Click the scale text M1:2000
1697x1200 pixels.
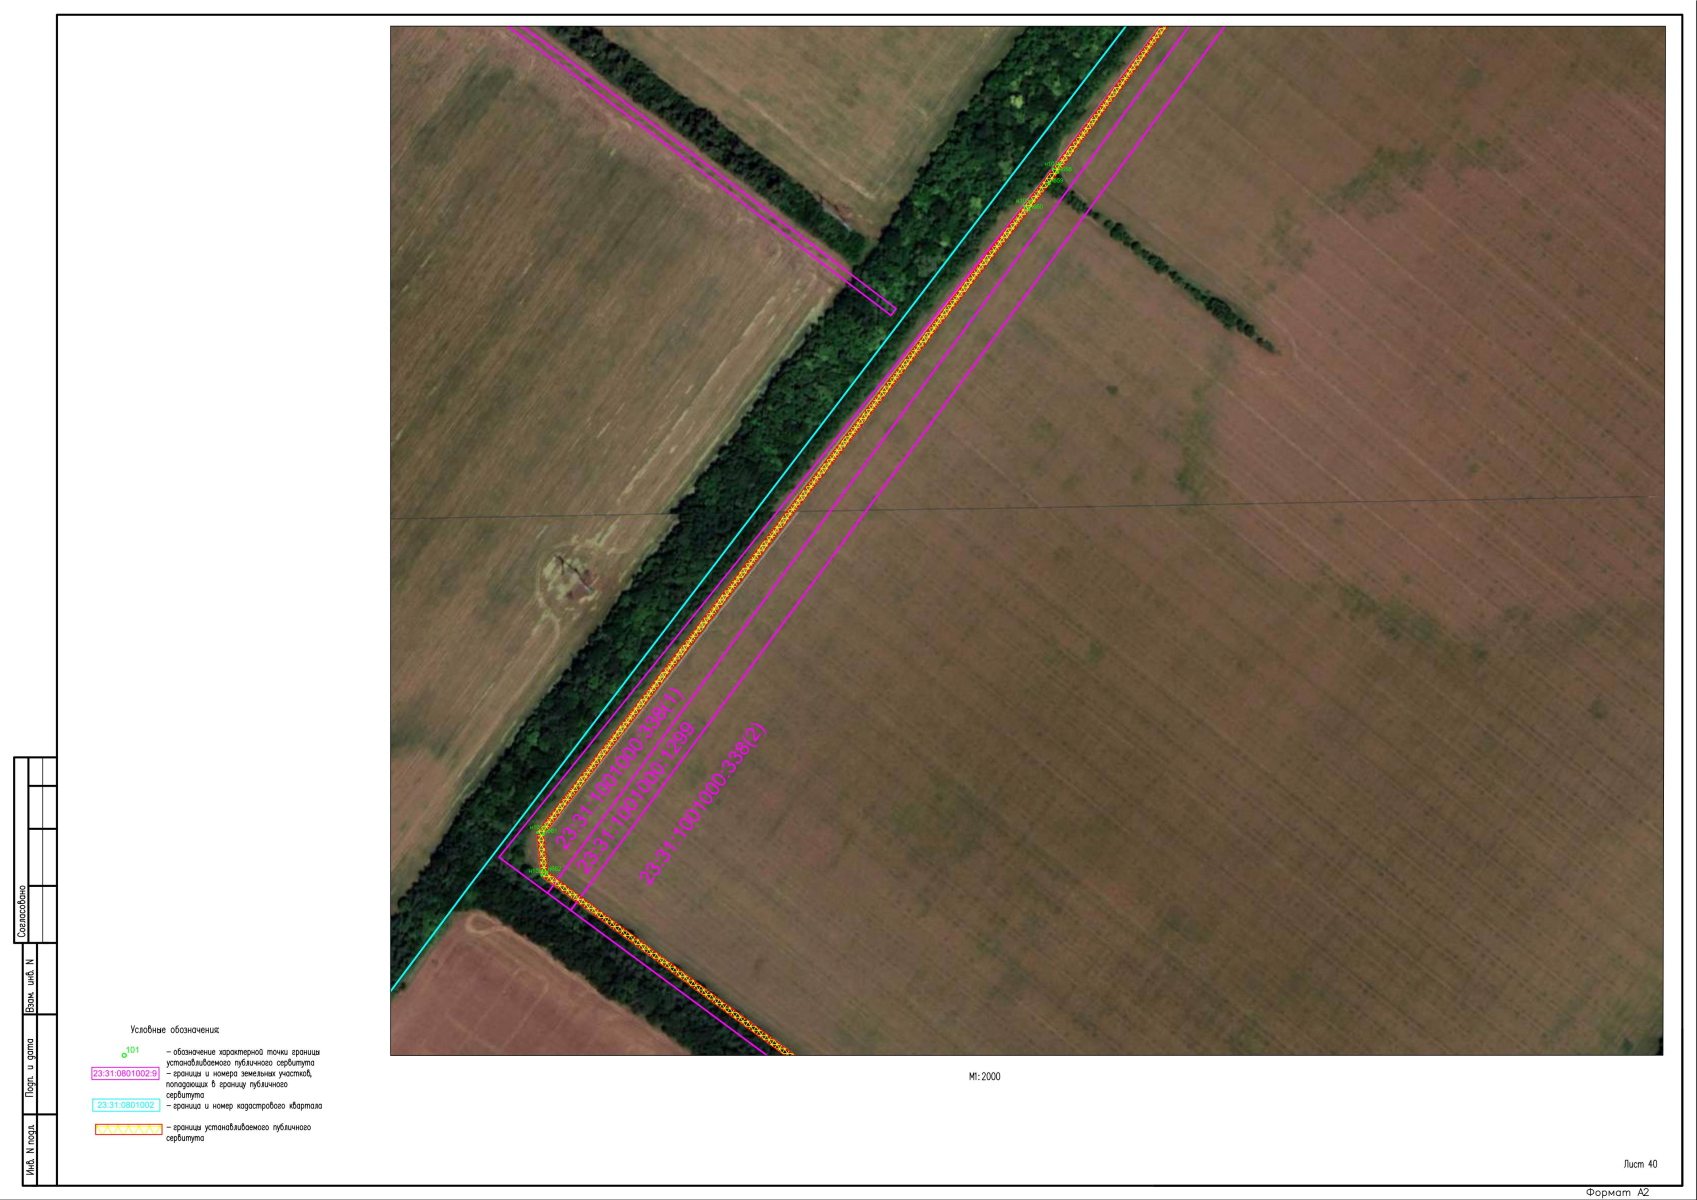click(x=984, y=1077)
